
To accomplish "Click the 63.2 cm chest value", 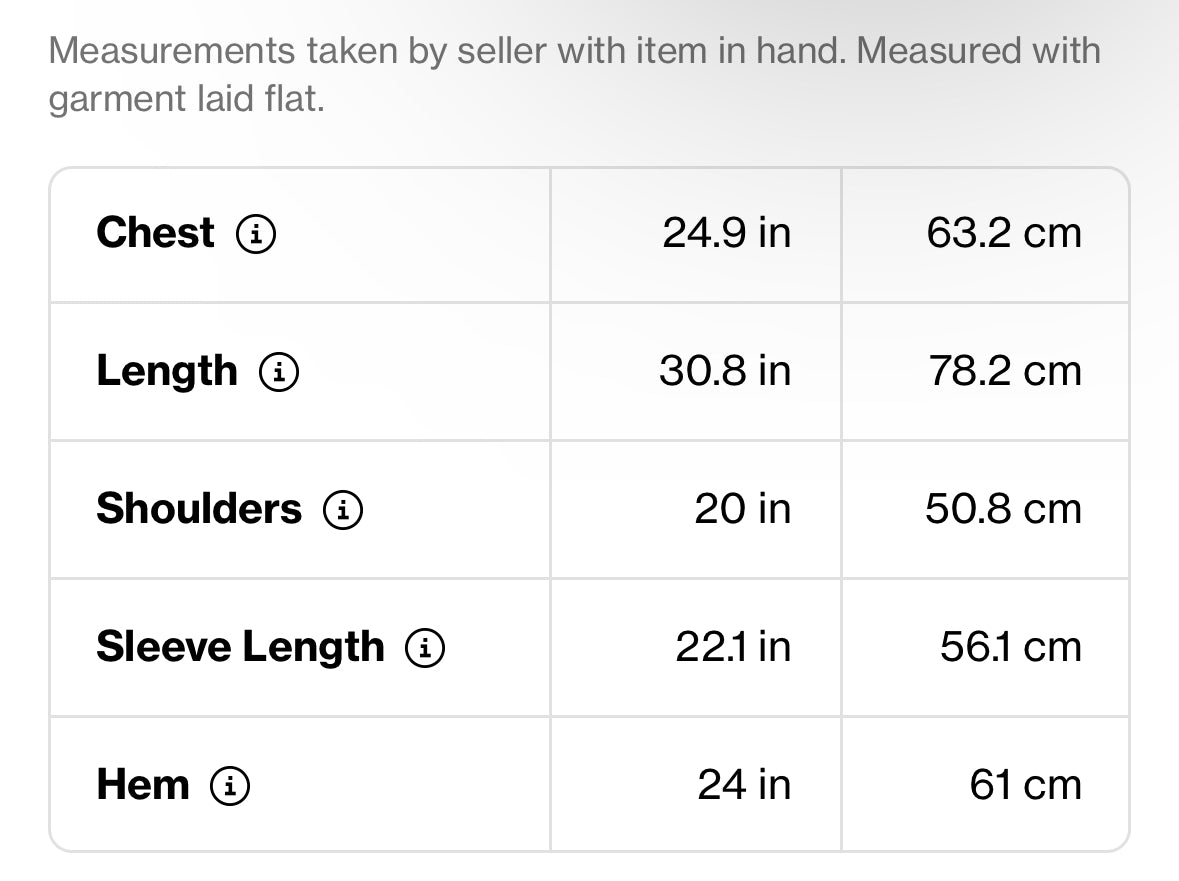I will 1004,232.
